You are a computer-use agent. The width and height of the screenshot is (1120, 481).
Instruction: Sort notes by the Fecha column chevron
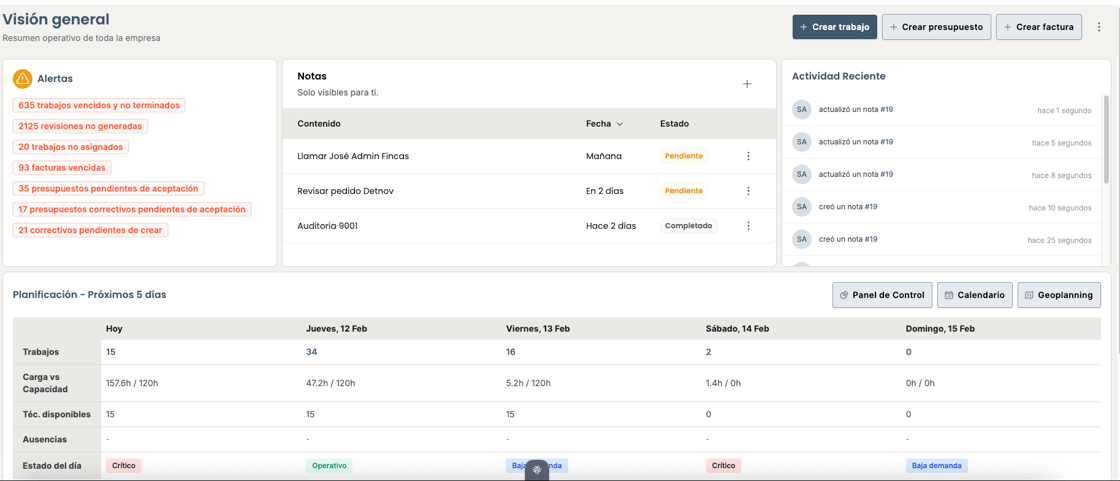click(x=620, y=124)
